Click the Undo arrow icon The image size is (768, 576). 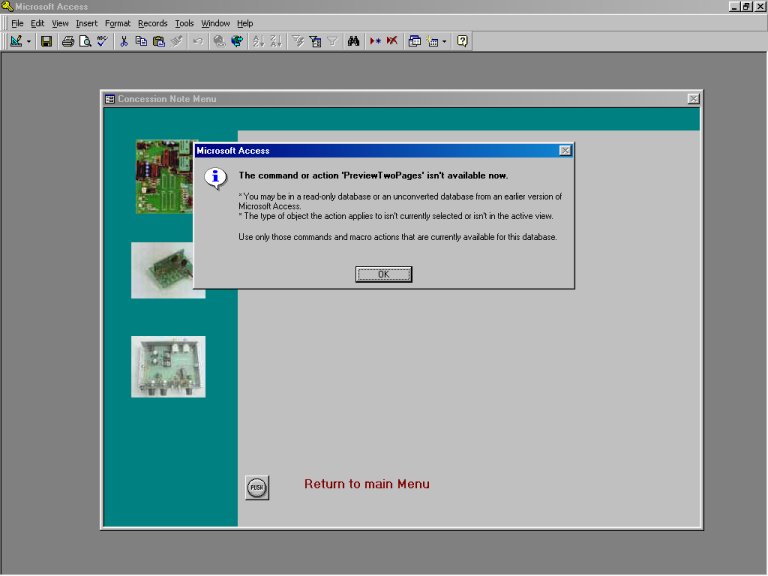pos(198,41)
